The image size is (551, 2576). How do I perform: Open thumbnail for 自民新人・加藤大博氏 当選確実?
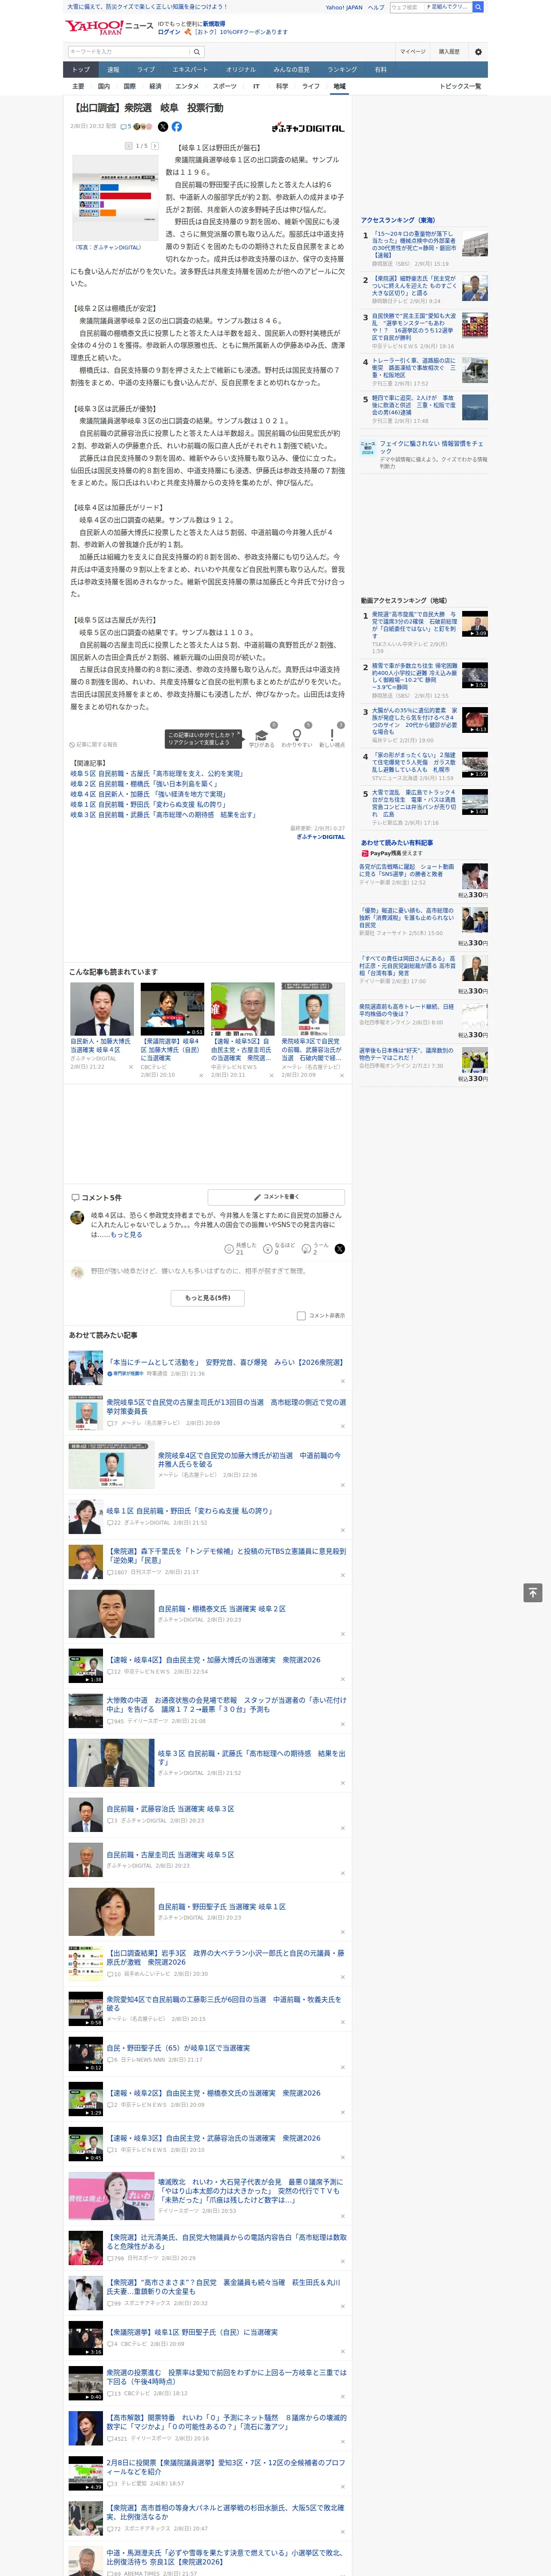tap(102, 1010)
